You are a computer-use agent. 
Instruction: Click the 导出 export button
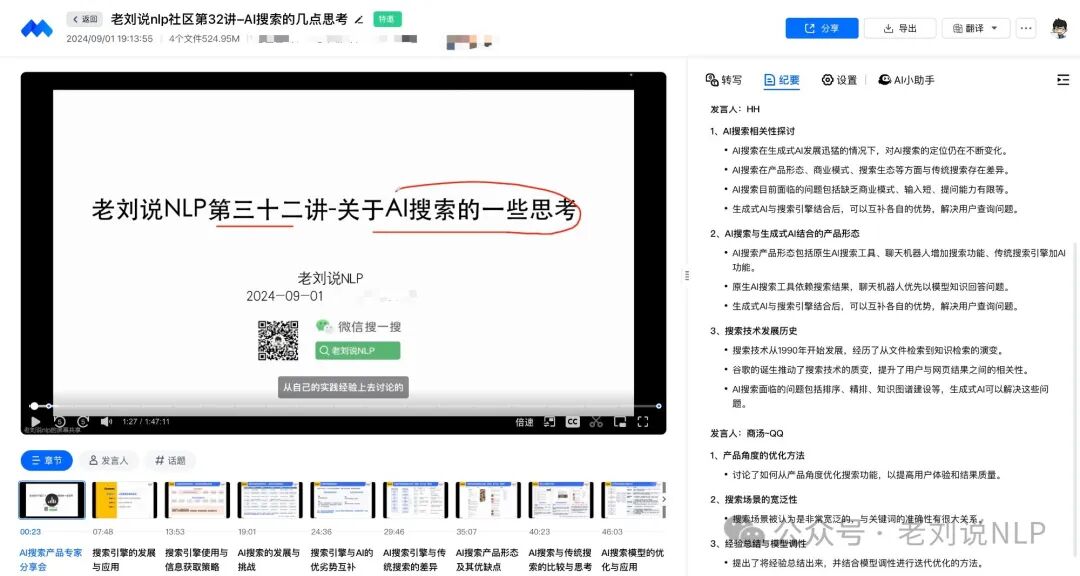900,28
